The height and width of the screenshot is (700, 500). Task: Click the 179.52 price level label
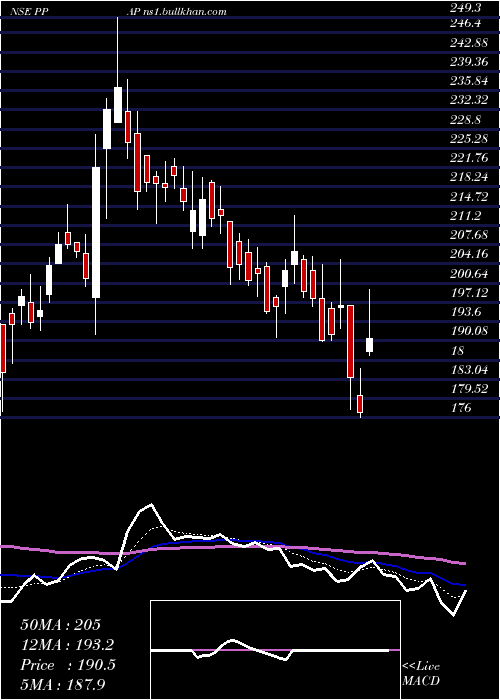coord(469,389)
